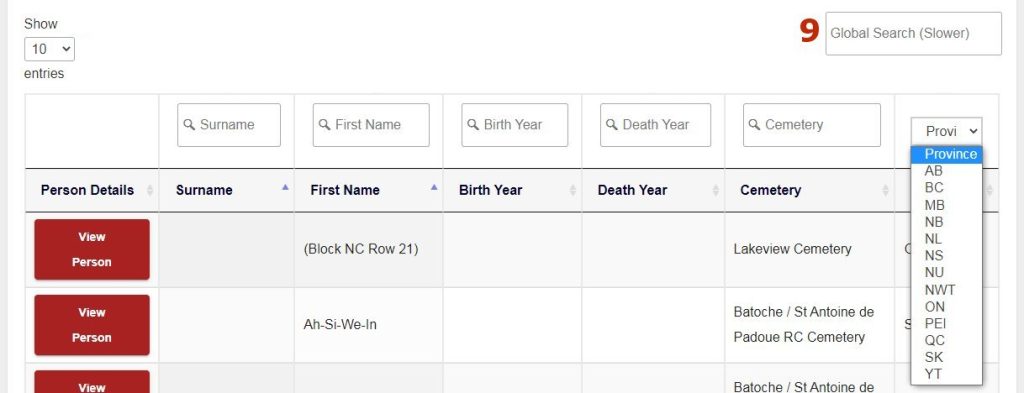View Person for Ah-Si-We-In row
The height and width of the screenshot is (393, 1024).
(92, 325)
